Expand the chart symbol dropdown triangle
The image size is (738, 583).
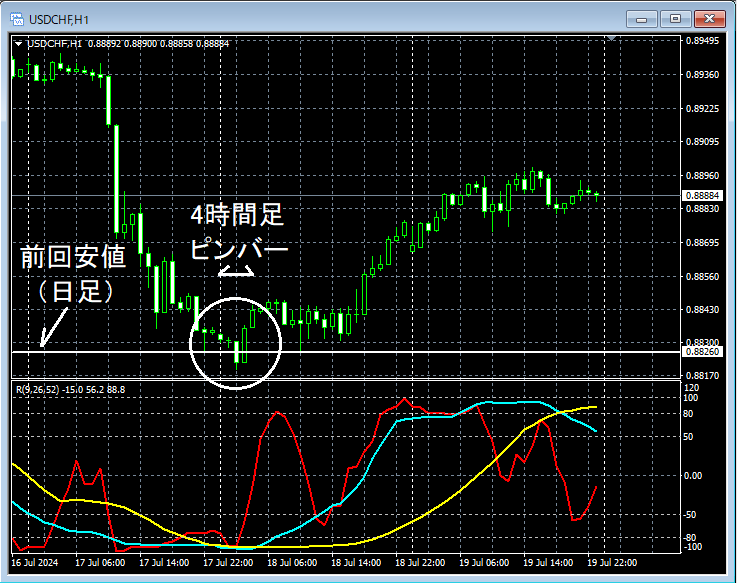tap(18, 44)
